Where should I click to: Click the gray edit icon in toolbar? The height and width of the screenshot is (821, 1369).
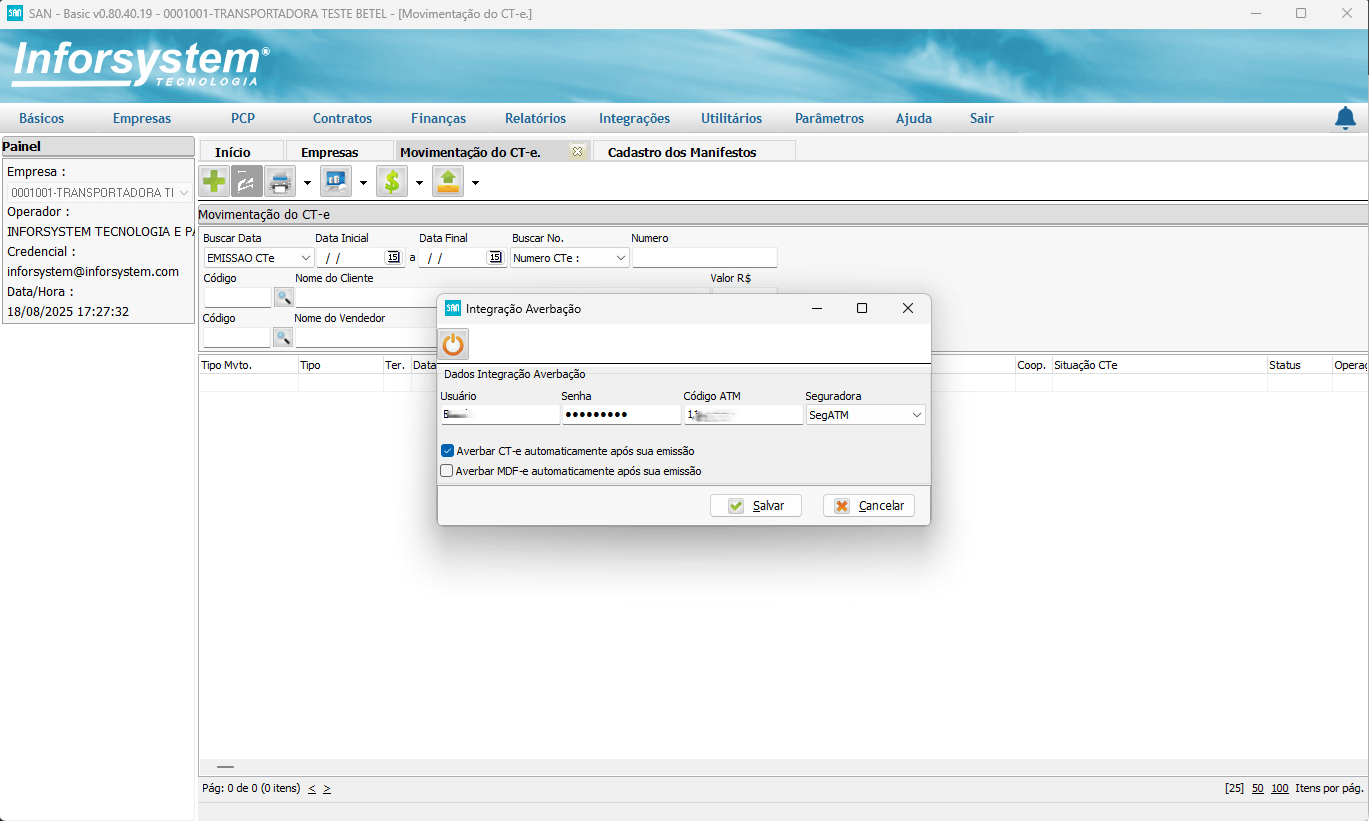coord(247,181)
